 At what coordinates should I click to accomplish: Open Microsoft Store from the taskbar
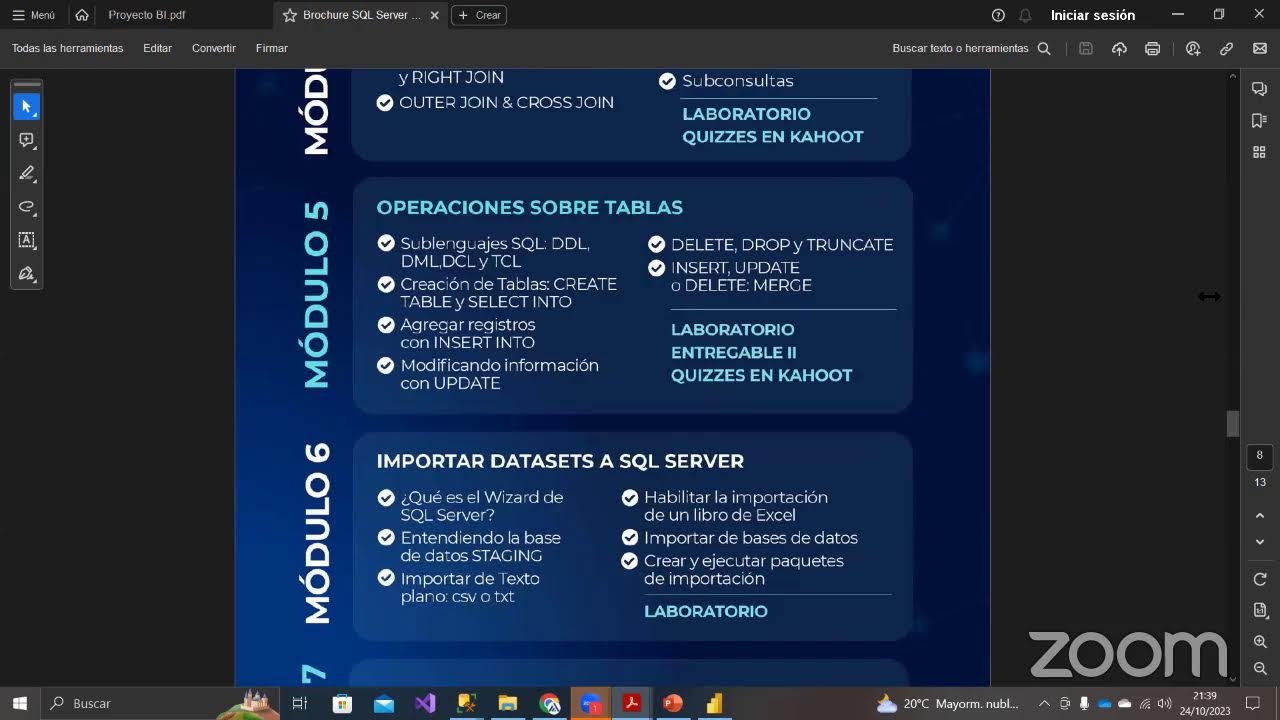point(342,703)
